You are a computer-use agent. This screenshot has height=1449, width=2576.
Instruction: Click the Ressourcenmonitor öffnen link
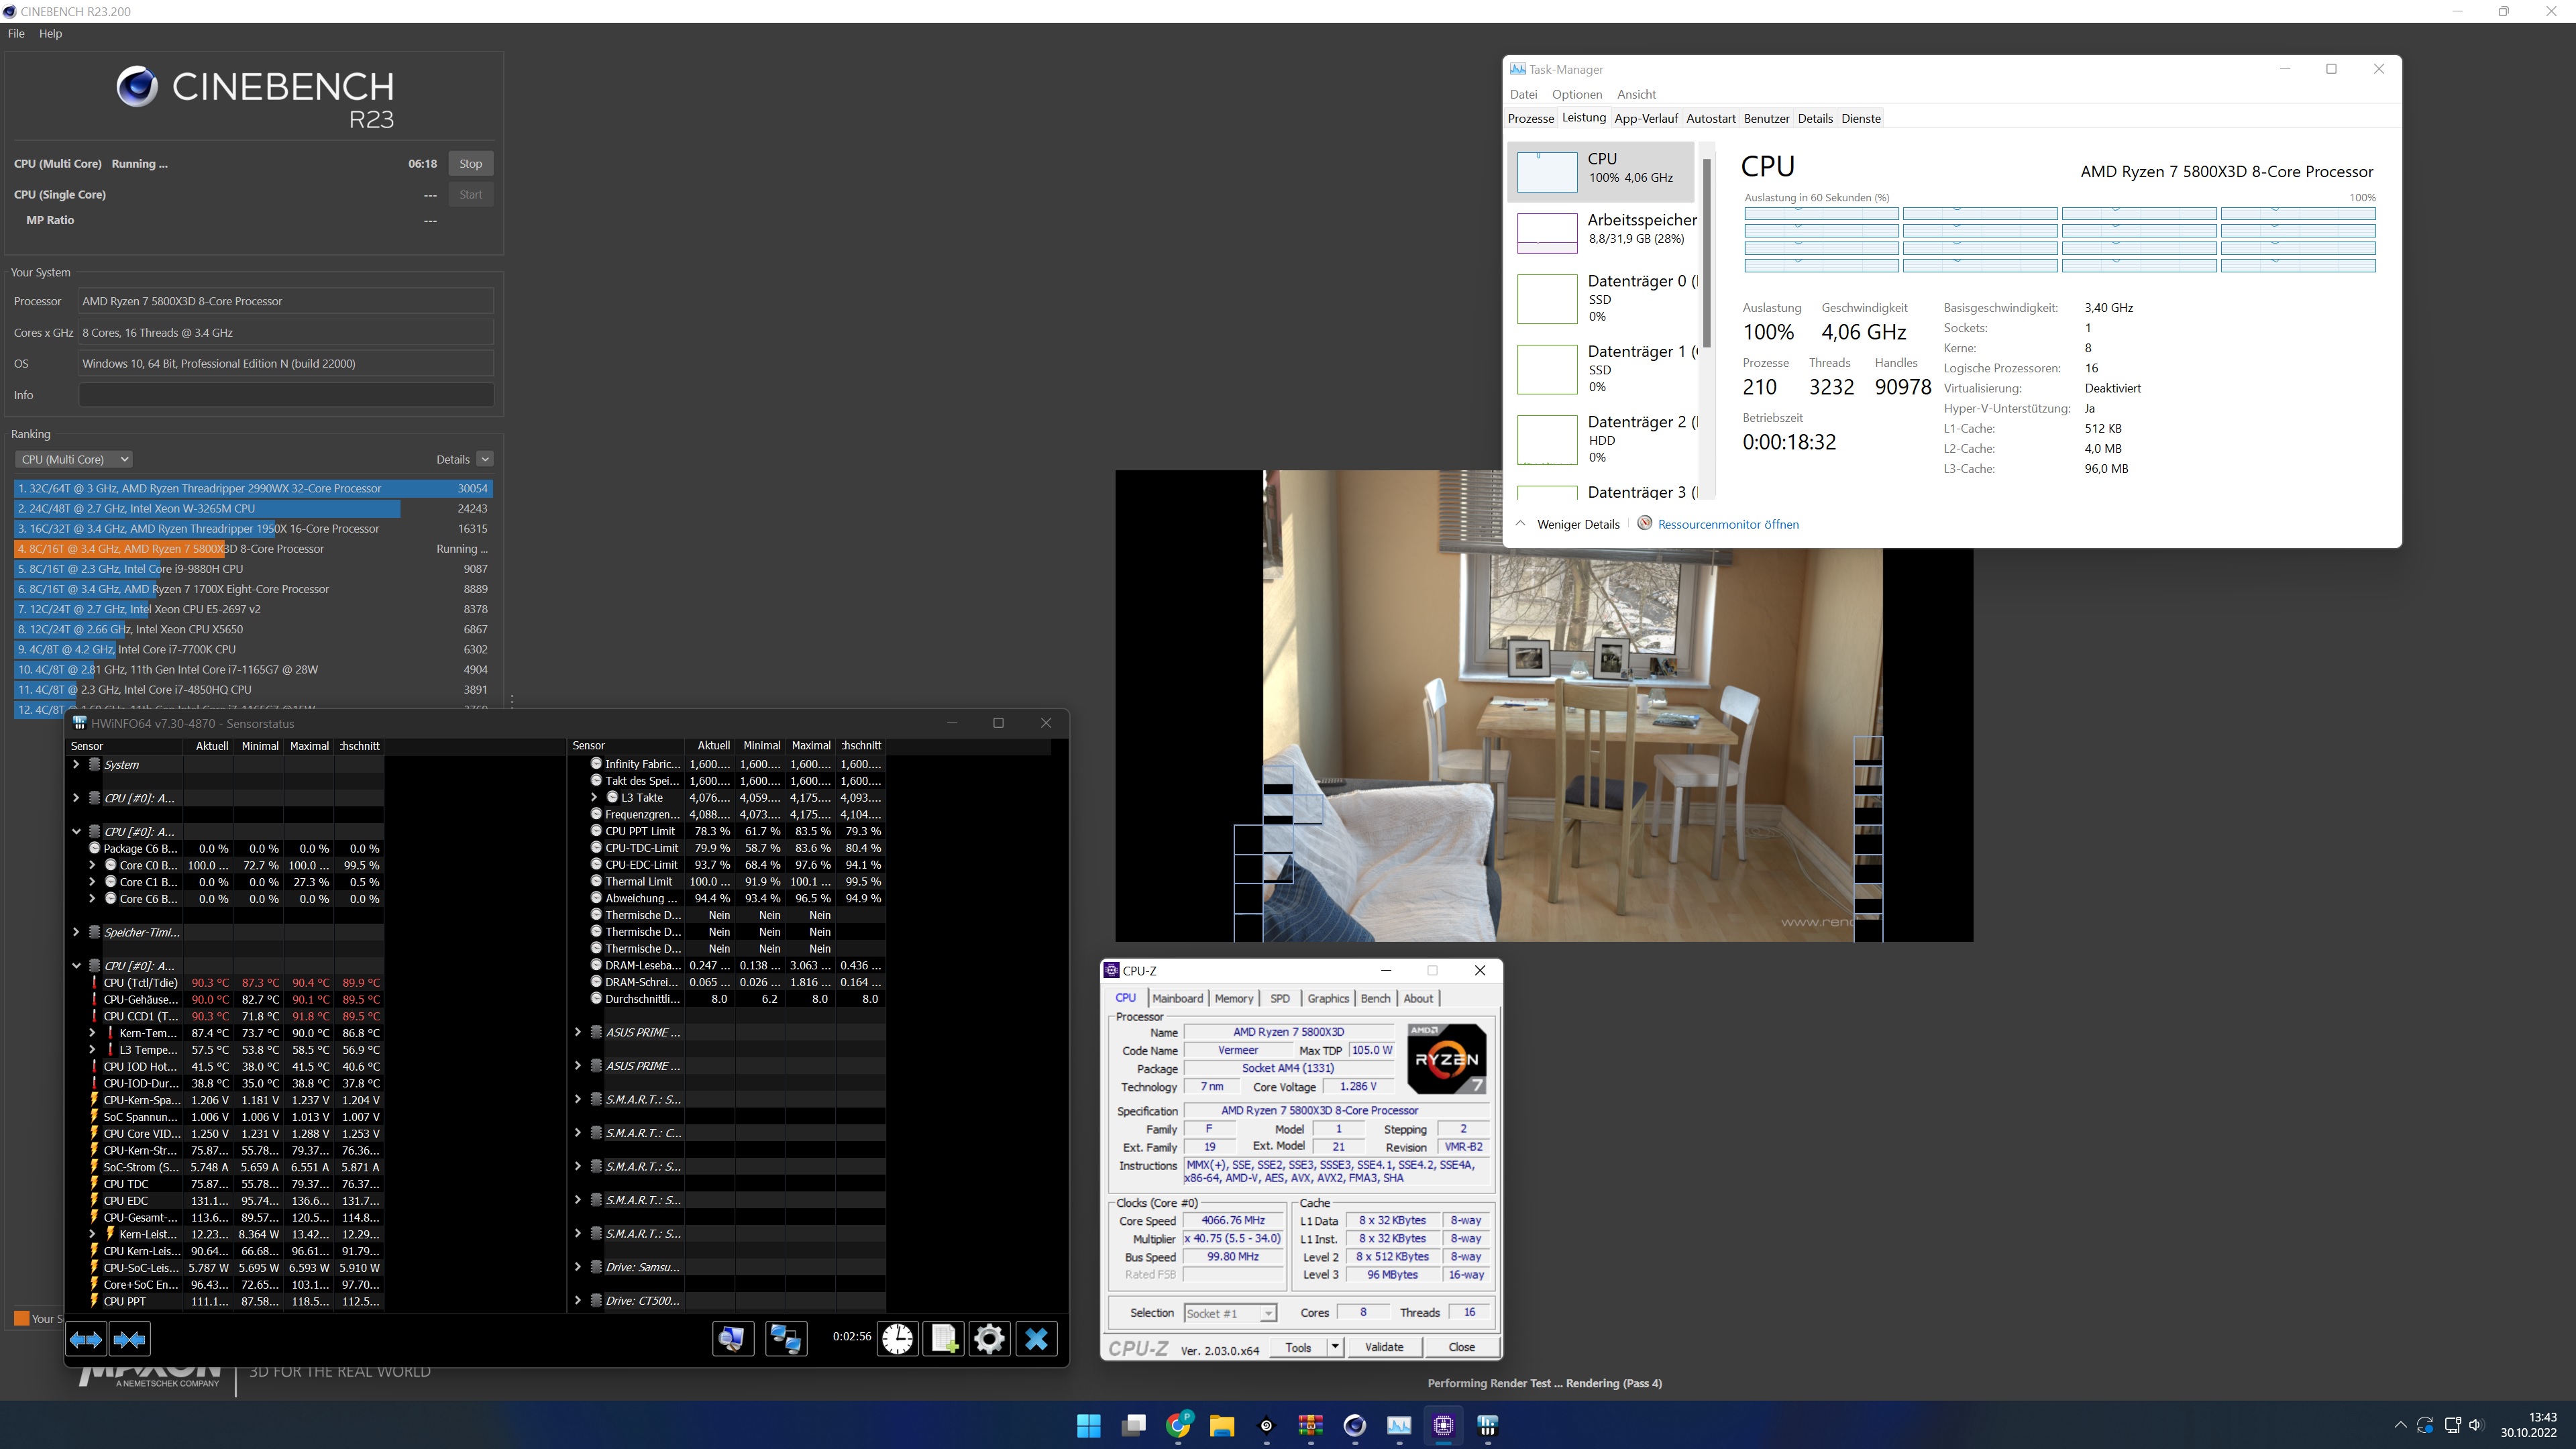[1727, 524]
